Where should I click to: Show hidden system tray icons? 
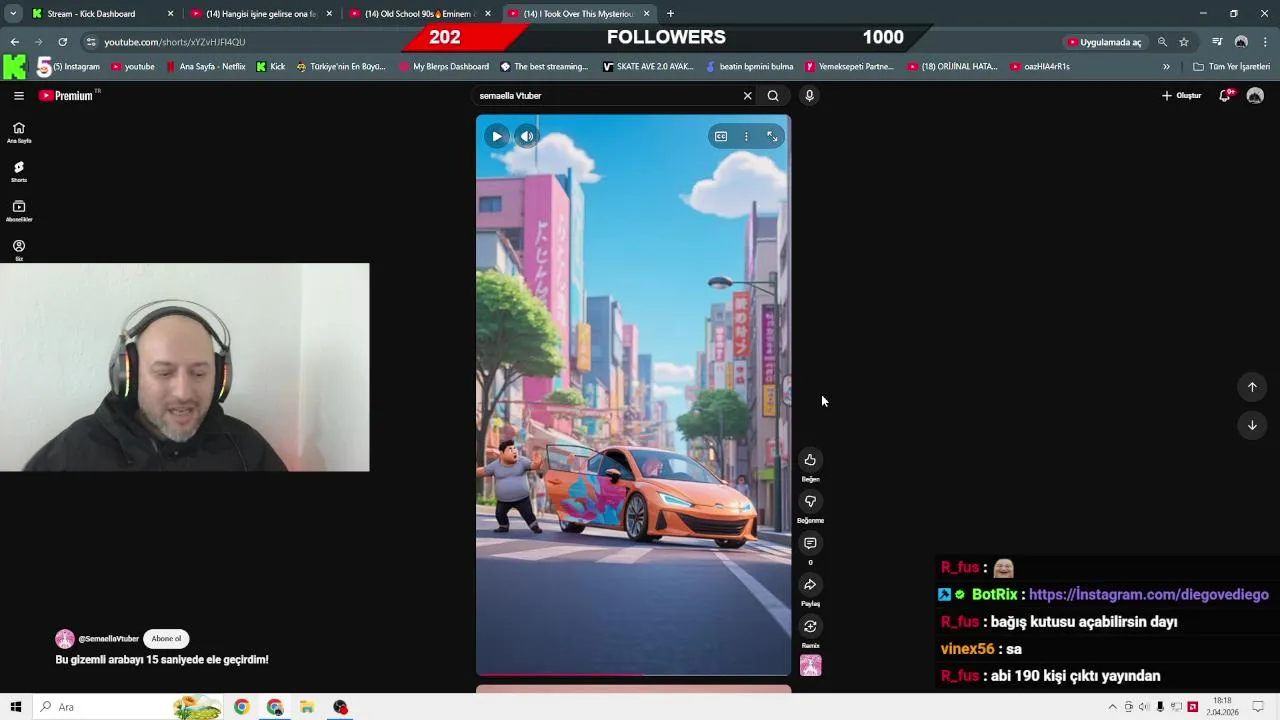point(1112,707)
